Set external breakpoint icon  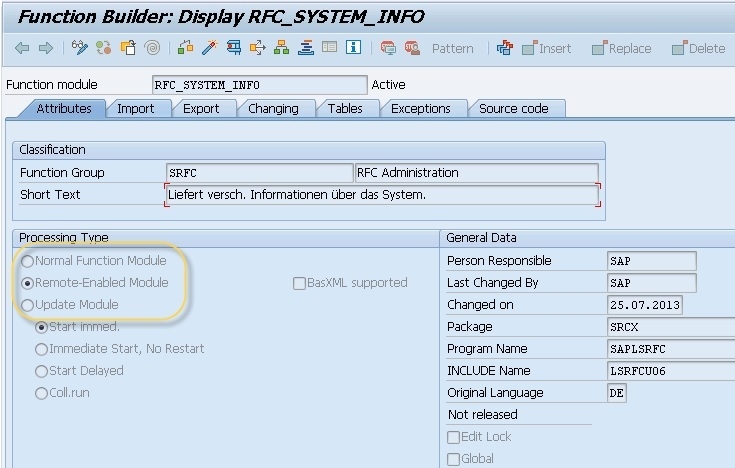412,48
